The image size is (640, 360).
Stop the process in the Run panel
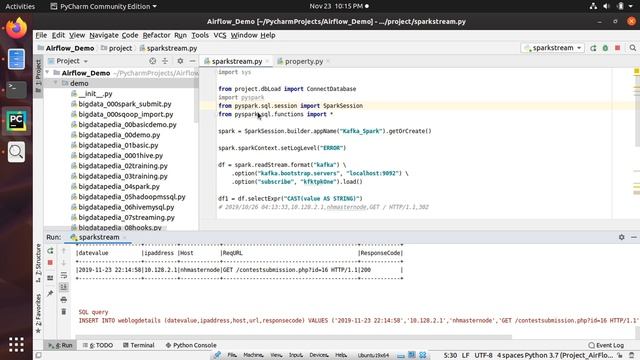[x=50, y=262]
